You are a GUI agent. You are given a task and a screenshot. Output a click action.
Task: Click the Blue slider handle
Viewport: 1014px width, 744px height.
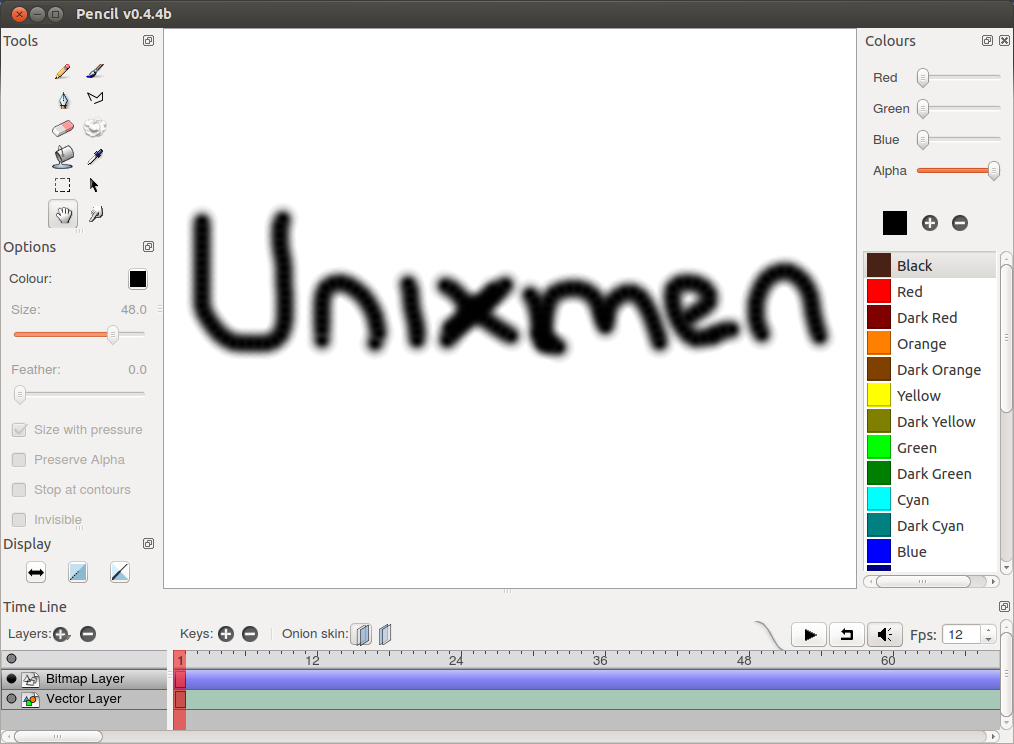923,140
